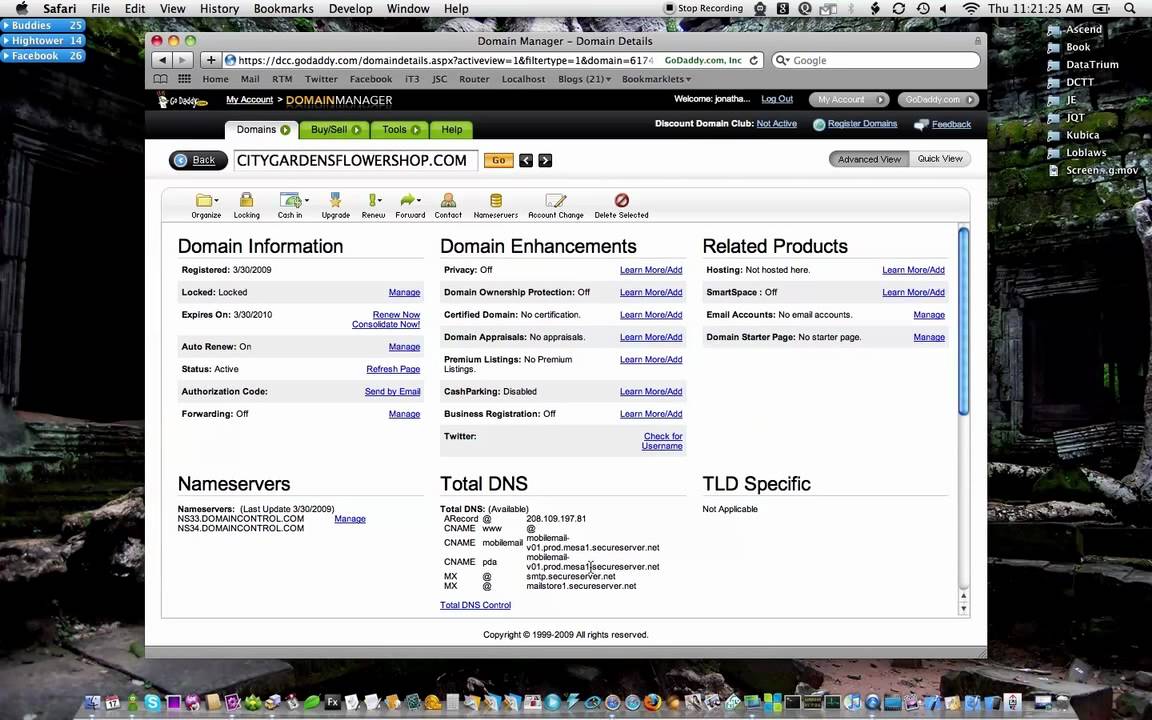1152x720 pixels.
Task: Open the Total DNS Control link
Action: tap(475, 605)
